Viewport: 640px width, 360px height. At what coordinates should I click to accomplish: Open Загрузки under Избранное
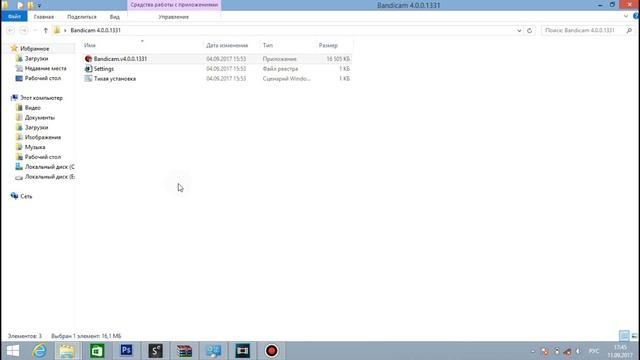tap(36, 58)
